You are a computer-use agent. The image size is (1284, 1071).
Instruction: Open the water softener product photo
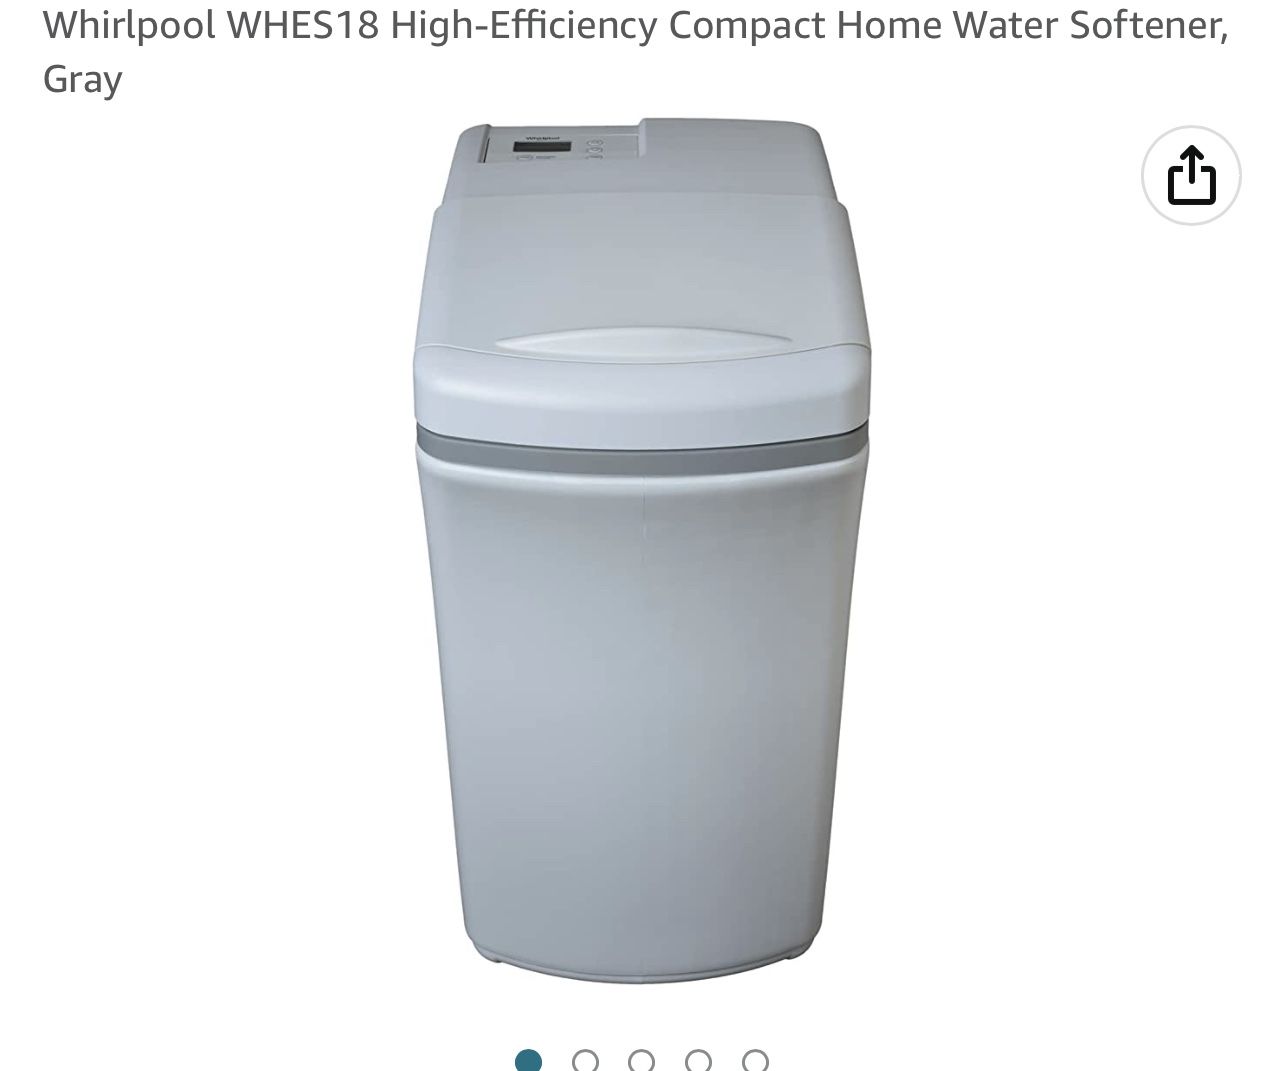pos(642,550)
